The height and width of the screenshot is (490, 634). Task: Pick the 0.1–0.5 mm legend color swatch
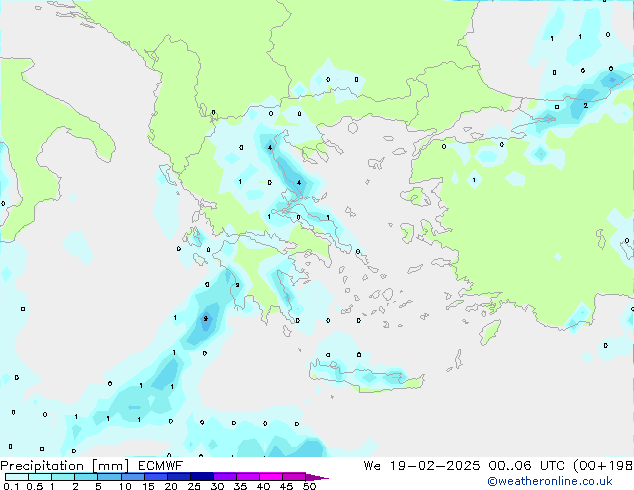pos(17,477)
